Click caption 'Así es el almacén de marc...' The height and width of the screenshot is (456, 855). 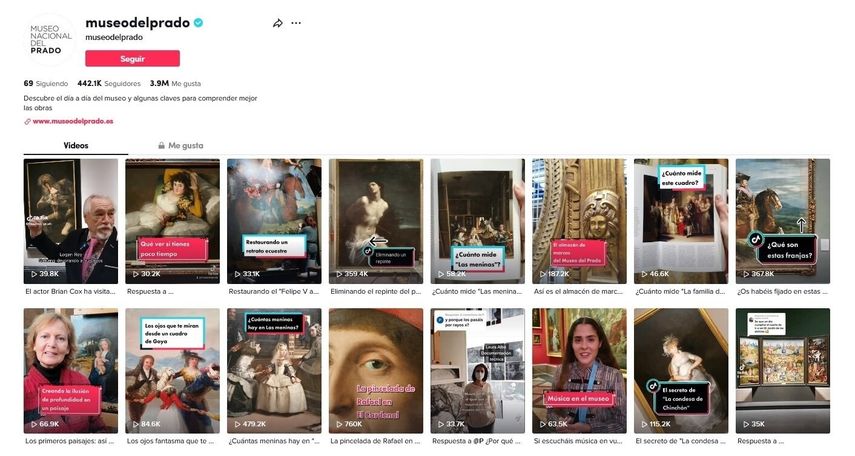[x=579, y=292]
